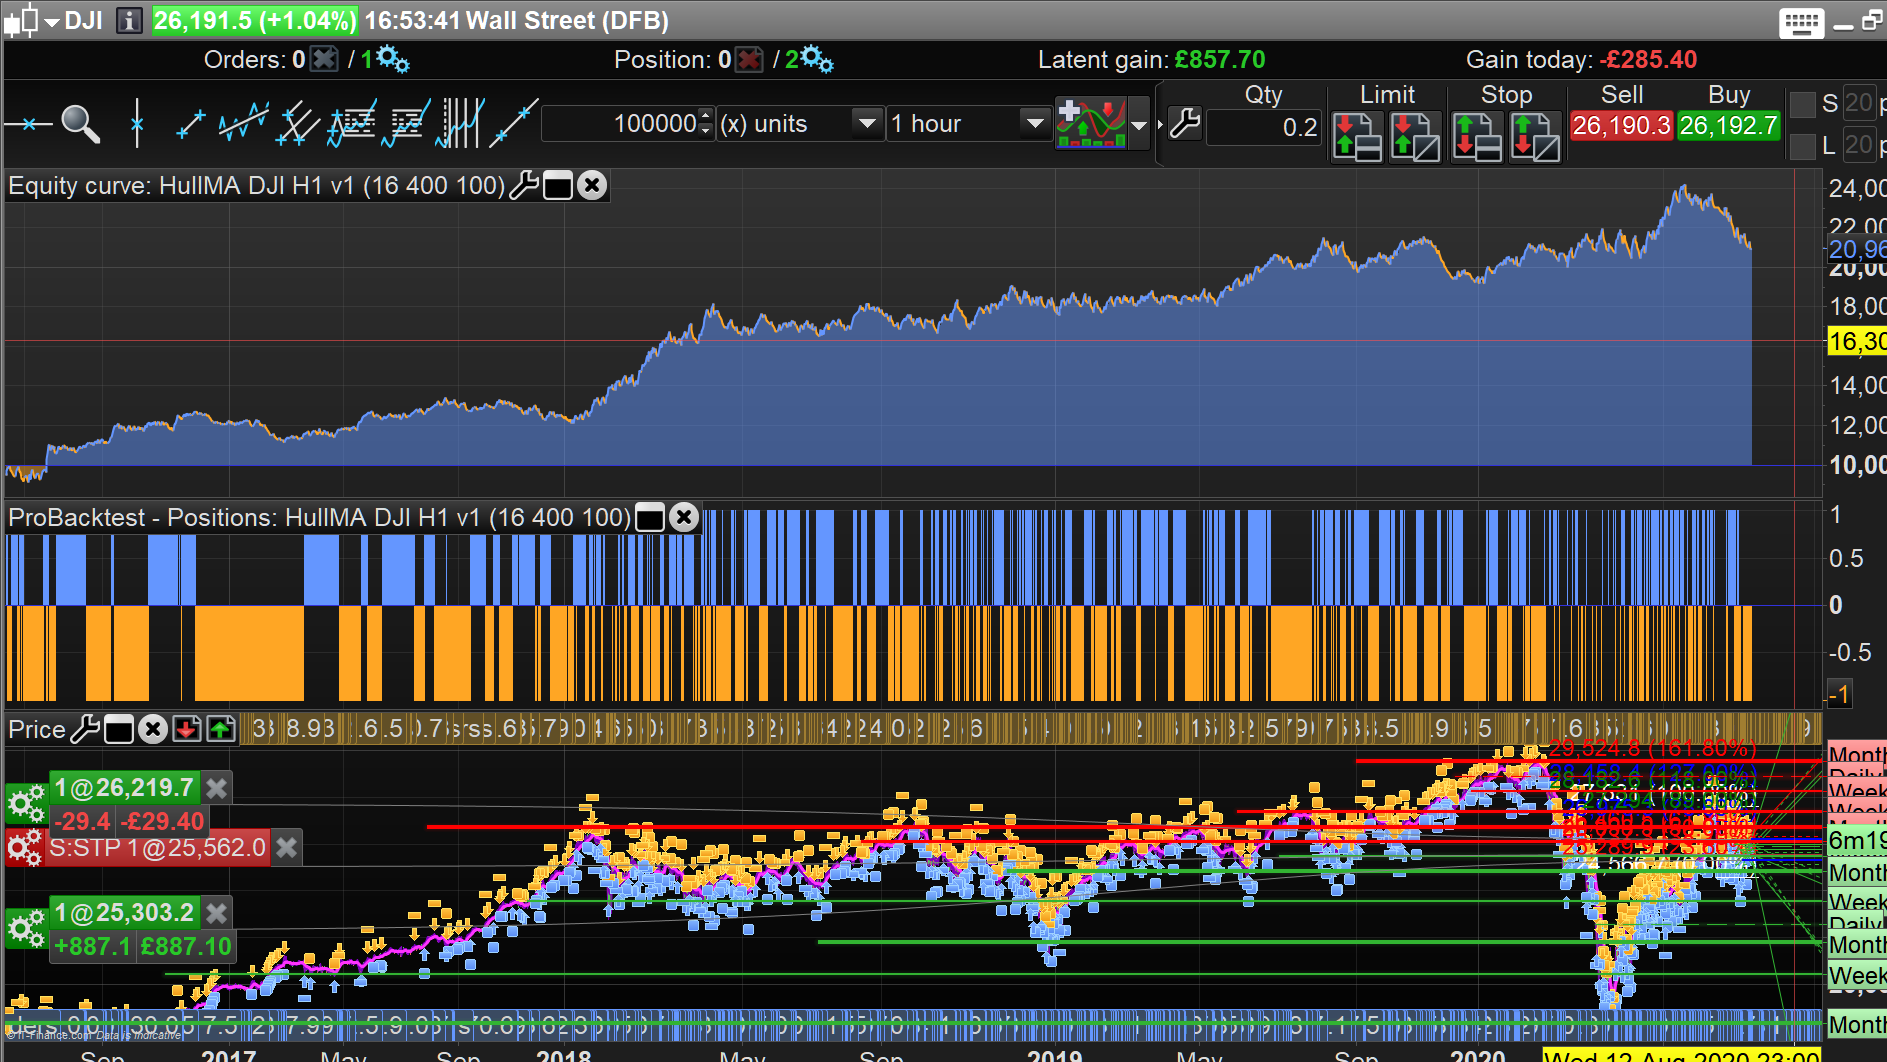This screenshot has height=1062, width=1887.
Task: Click the red Sell 26,190.3 button
Action: point(1621,126)
